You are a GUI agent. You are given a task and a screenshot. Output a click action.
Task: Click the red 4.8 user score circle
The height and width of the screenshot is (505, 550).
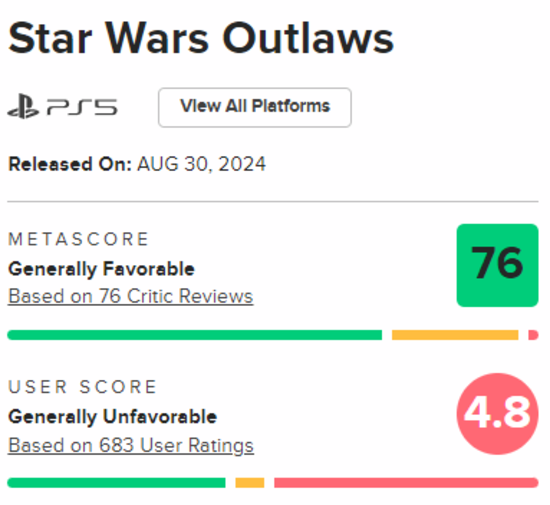(497, 414)
